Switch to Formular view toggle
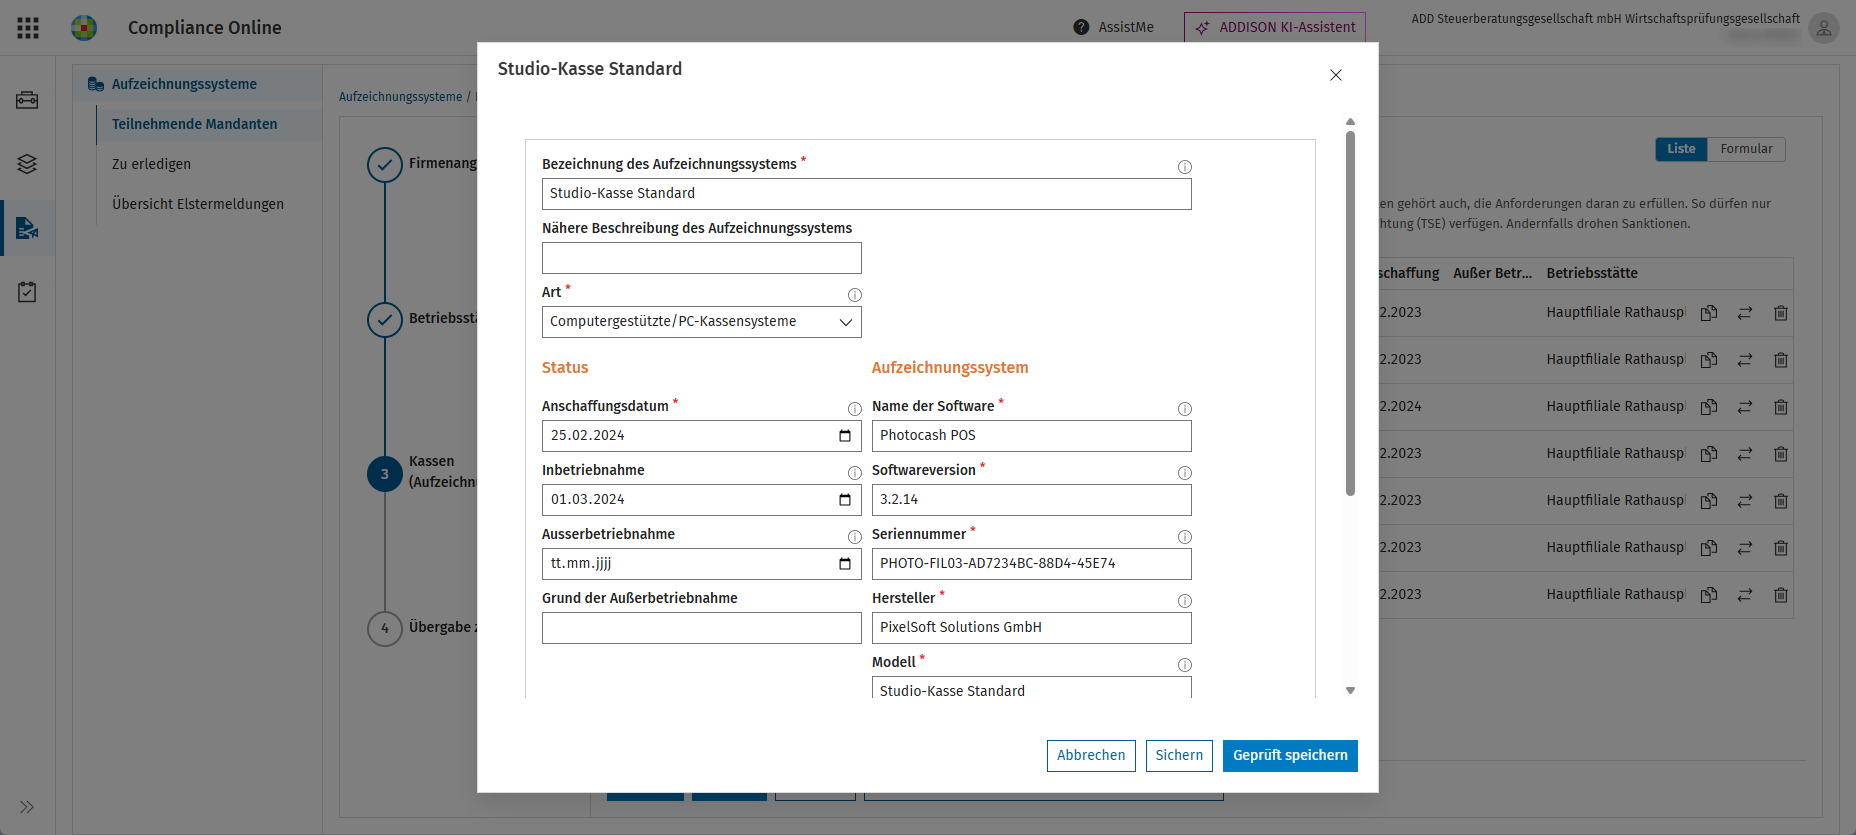 (x=1746, y=149)
